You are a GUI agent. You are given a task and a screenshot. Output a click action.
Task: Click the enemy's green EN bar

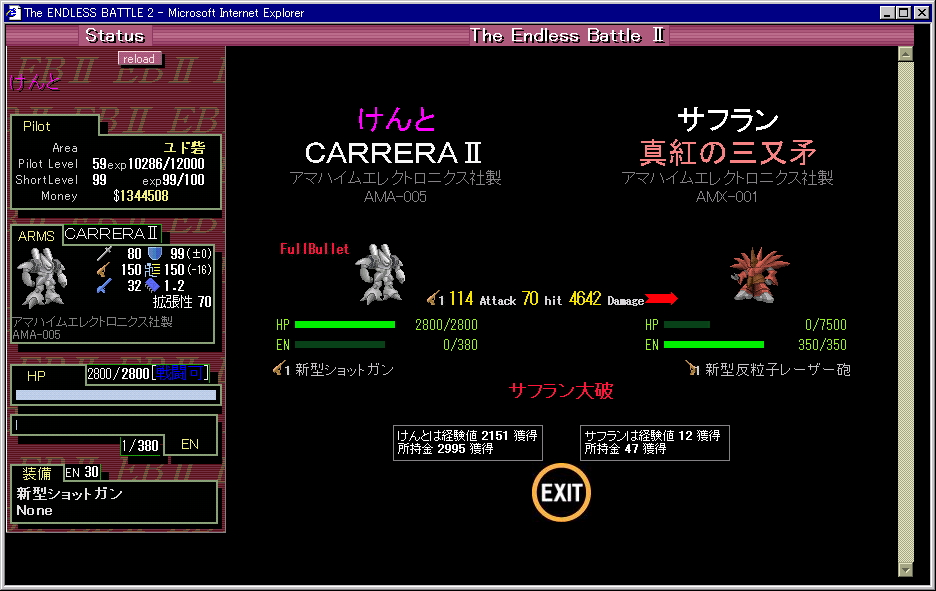pyautogui.click(x=713, y=345)
